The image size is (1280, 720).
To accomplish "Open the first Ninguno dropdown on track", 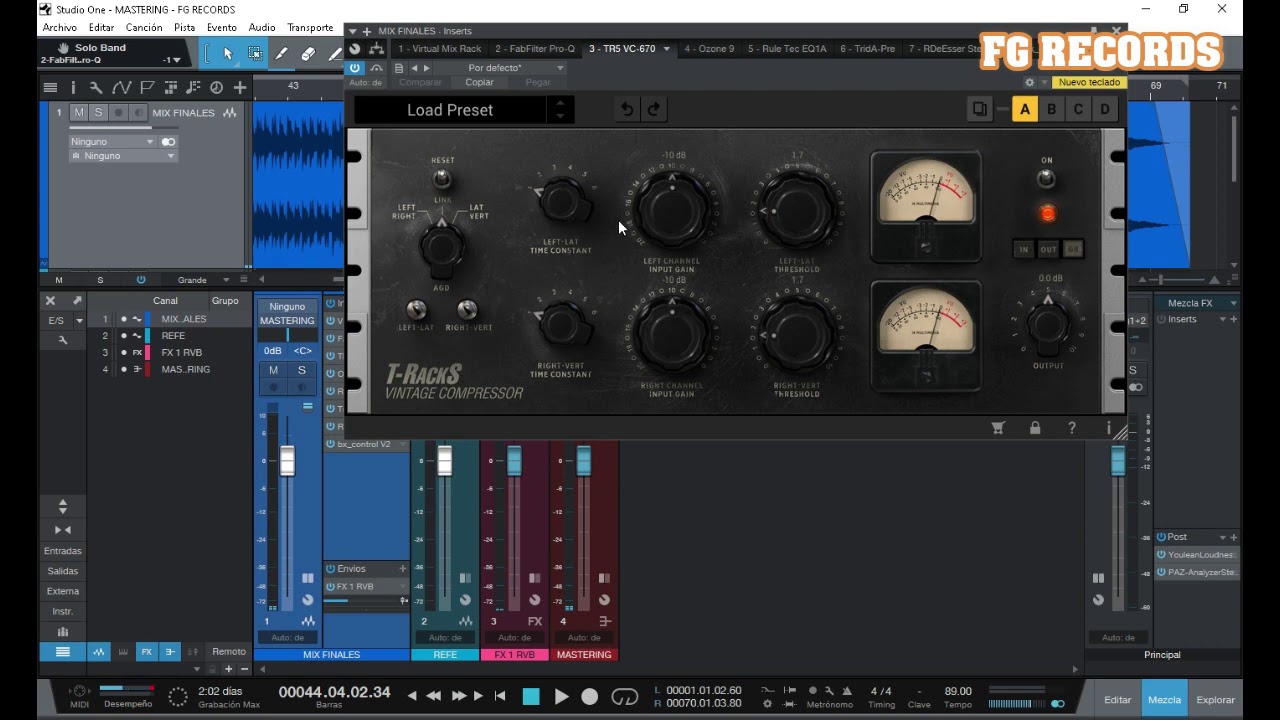I will point(116,142).
